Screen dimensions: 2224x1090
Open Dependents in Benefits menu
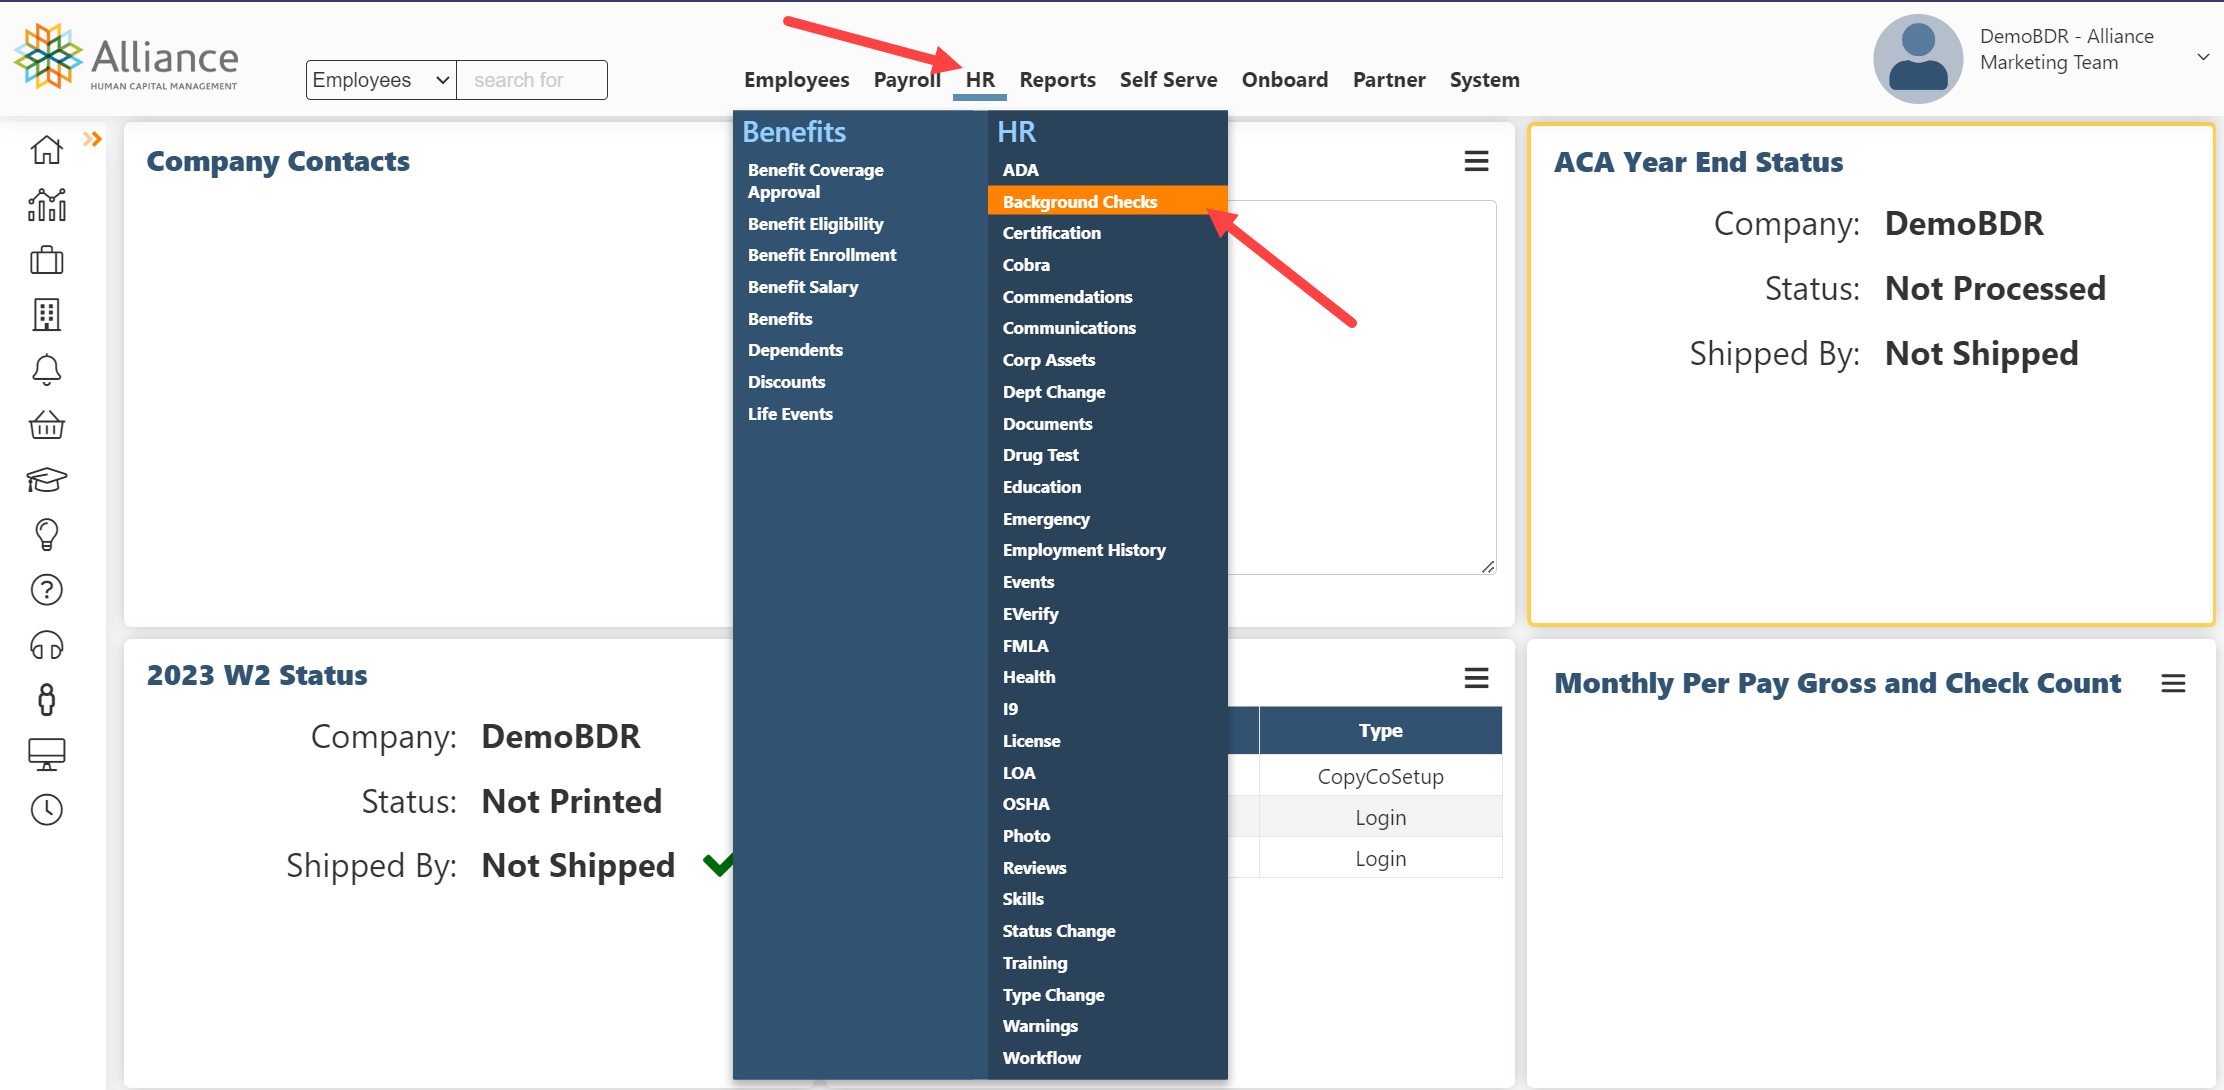[x=795, y=350]
